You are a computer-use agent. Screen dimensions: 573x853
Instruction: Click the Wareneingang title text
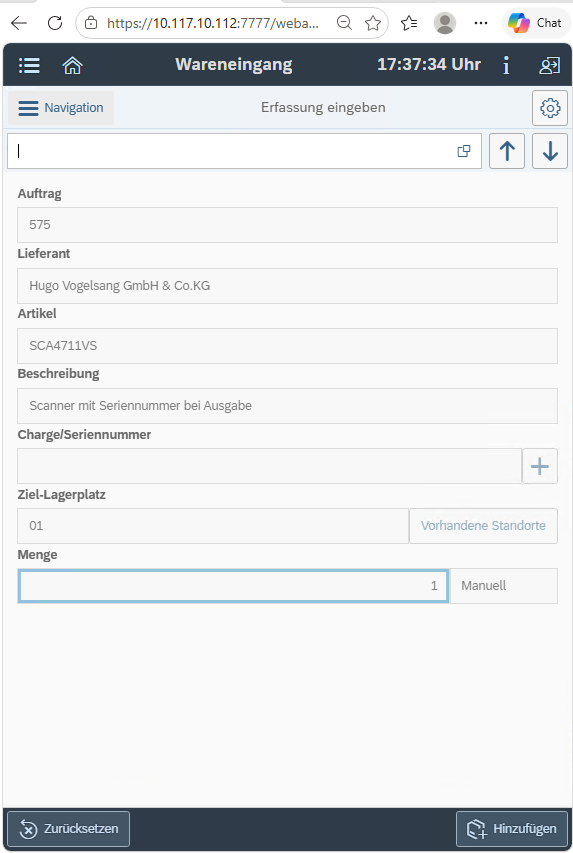click(234, 65)
